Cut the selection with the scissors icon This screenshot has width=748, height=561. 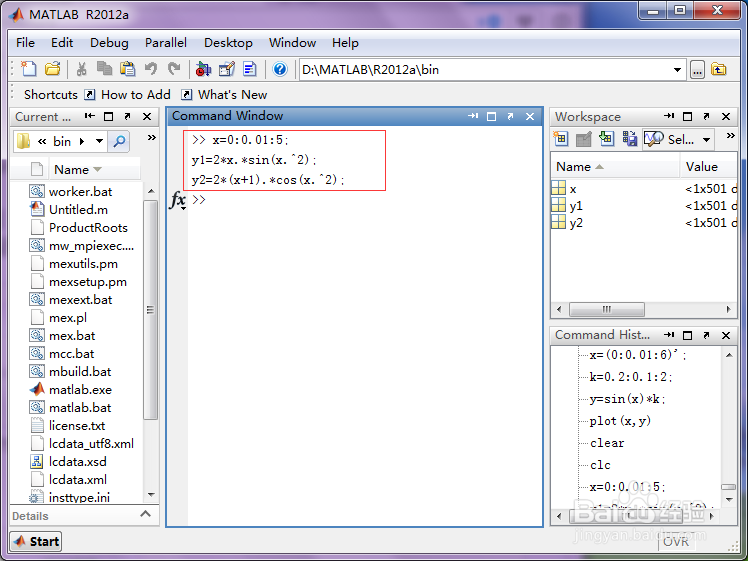(81, 70)
